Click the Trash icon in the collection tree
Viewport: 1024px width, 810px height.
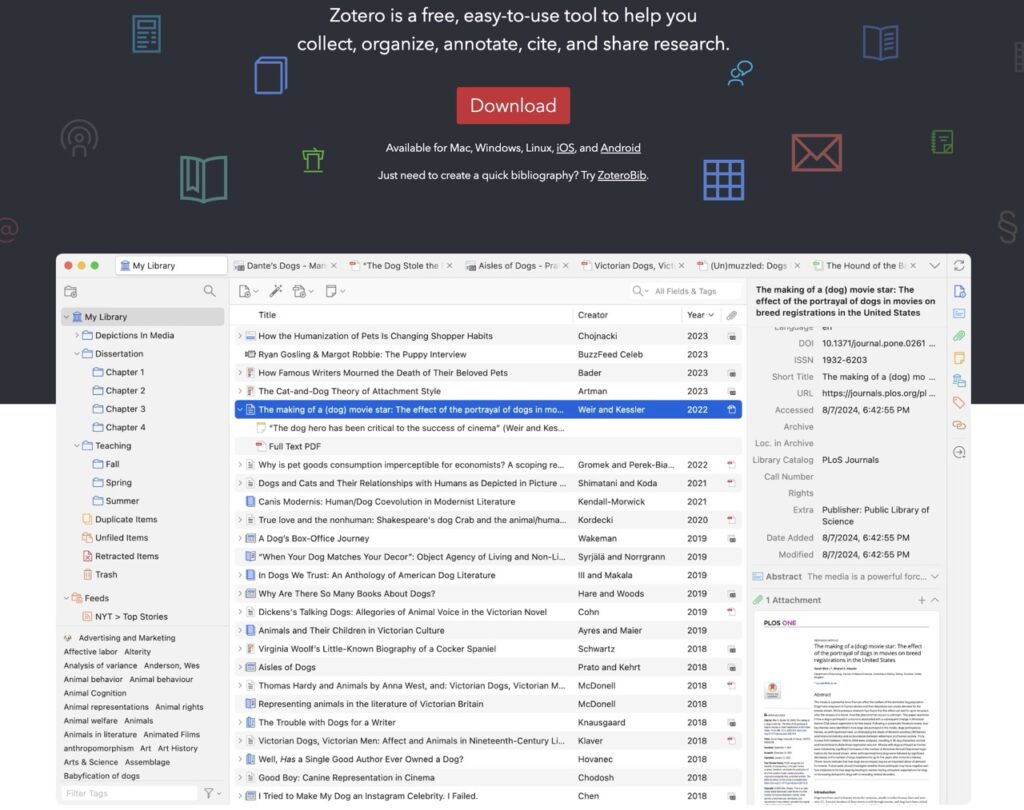coord(88,574)
